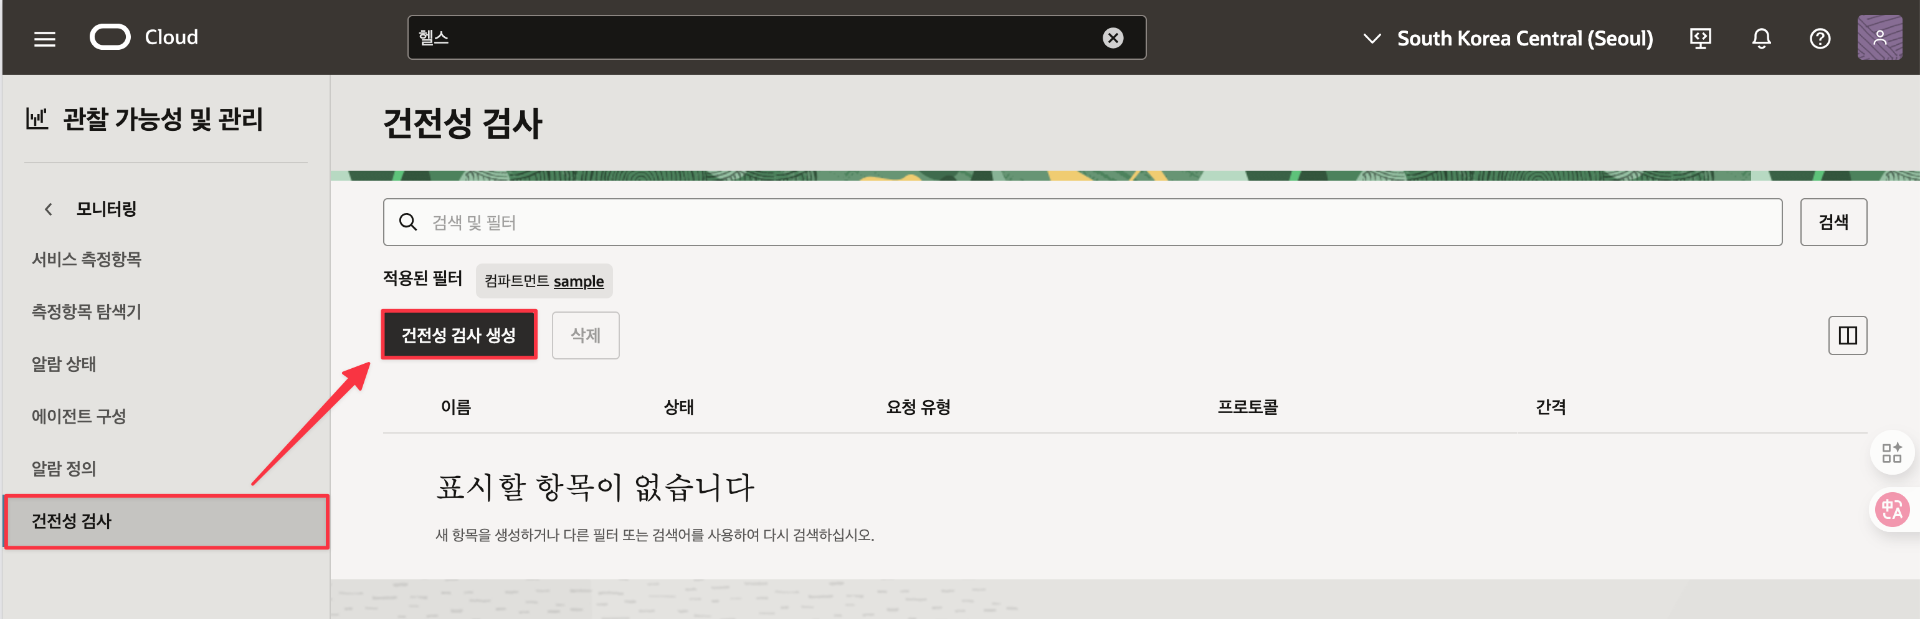1920x619 pixels.
Task: Click the floating apps grid icon
Action: pyautogui.click(x=1891, y=453)
